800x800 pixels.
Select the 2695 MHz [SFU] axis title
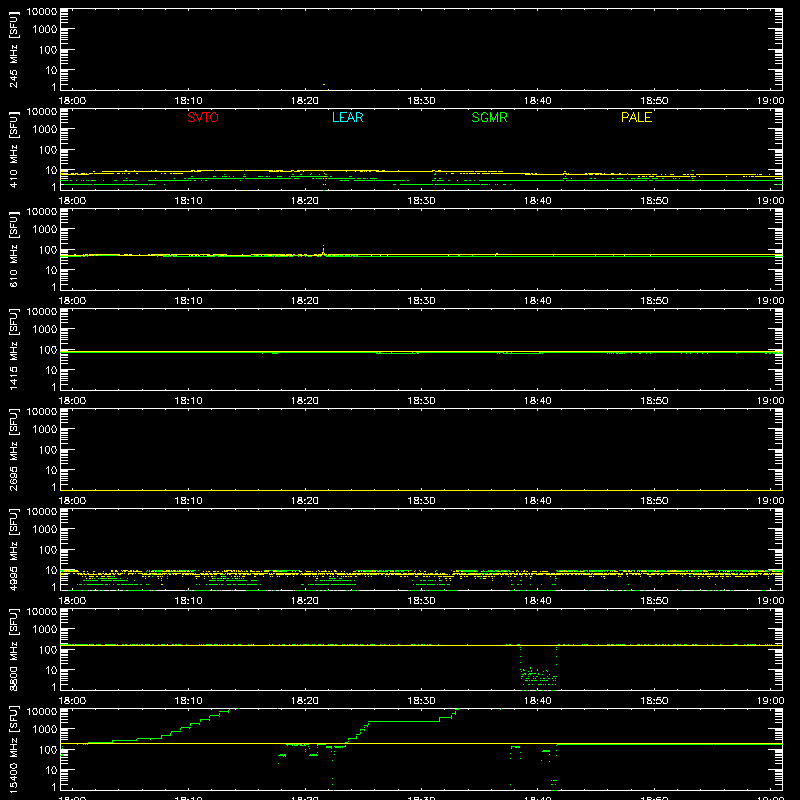pos(13,449)
